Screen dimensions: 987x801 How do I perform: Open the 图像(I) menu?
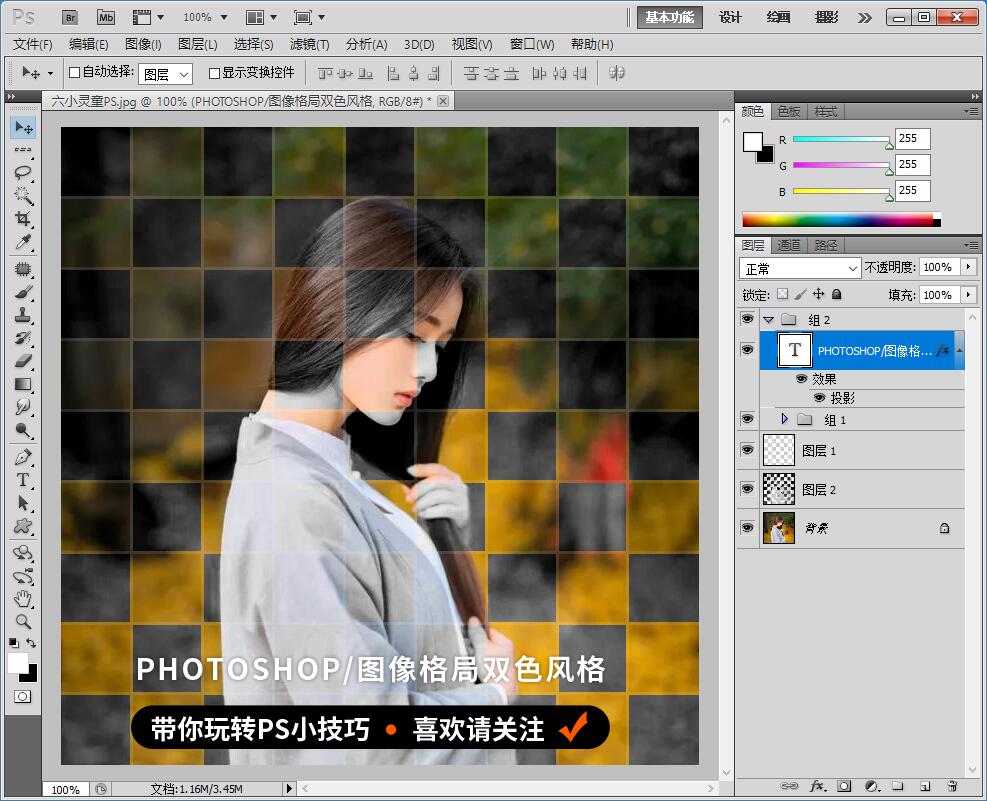point(144,45)
